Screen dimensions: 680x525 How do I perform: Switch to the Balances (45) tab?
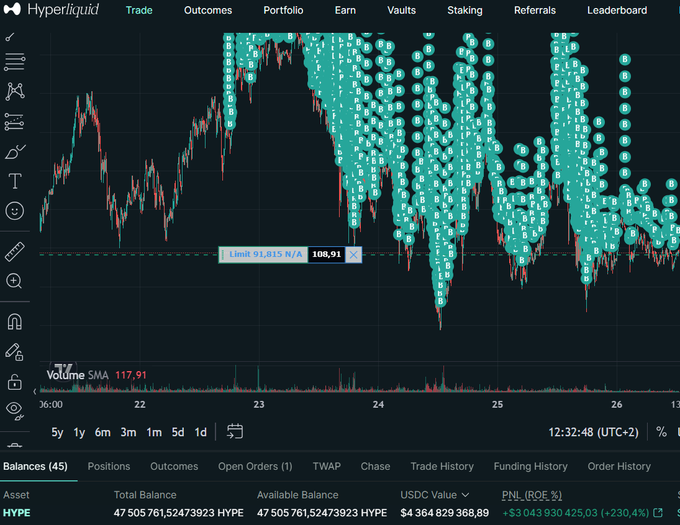click(35, 466)
